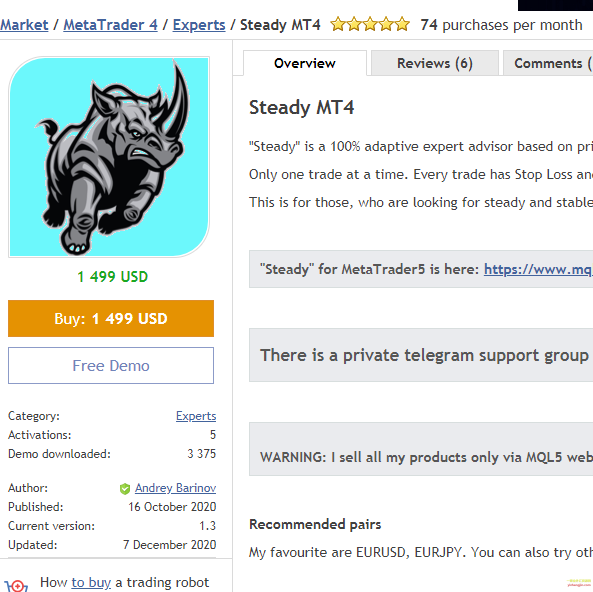Image resolution: width=593 pixels, height=592 pixels.
Task: Click the 'to buy' help link
Action: coord(91,583)
